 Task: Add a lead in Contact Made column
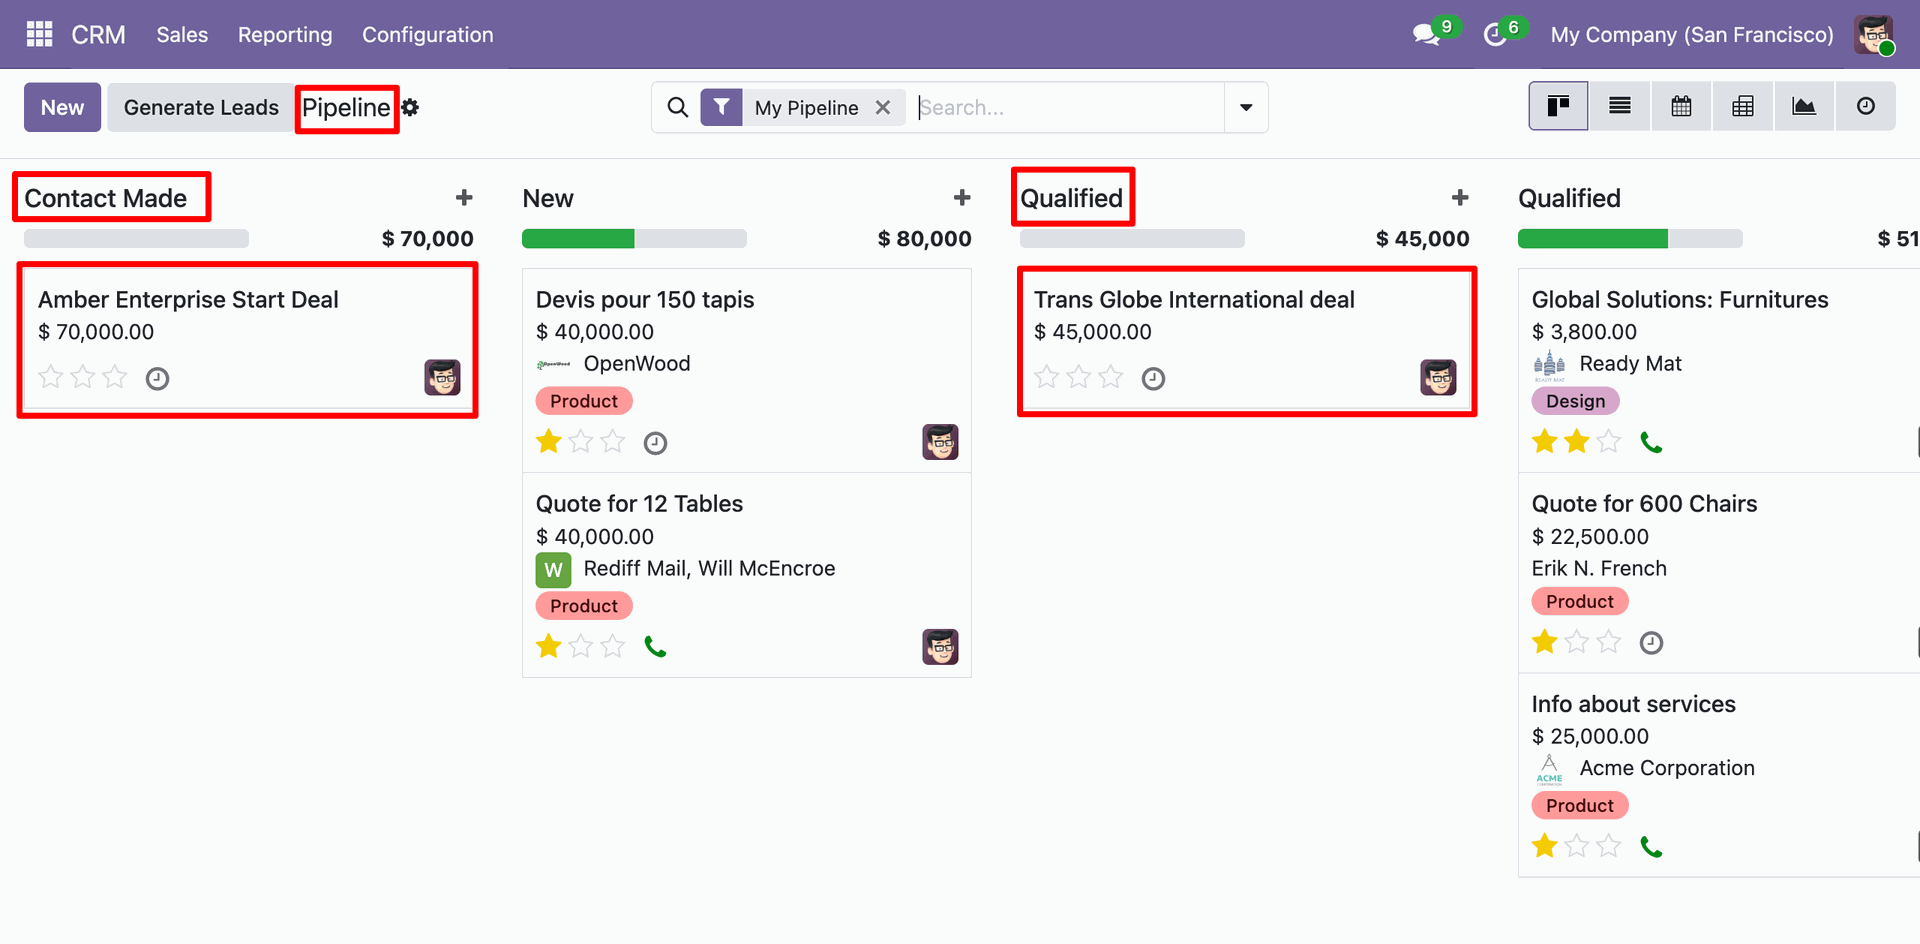(x=464, y=198)
